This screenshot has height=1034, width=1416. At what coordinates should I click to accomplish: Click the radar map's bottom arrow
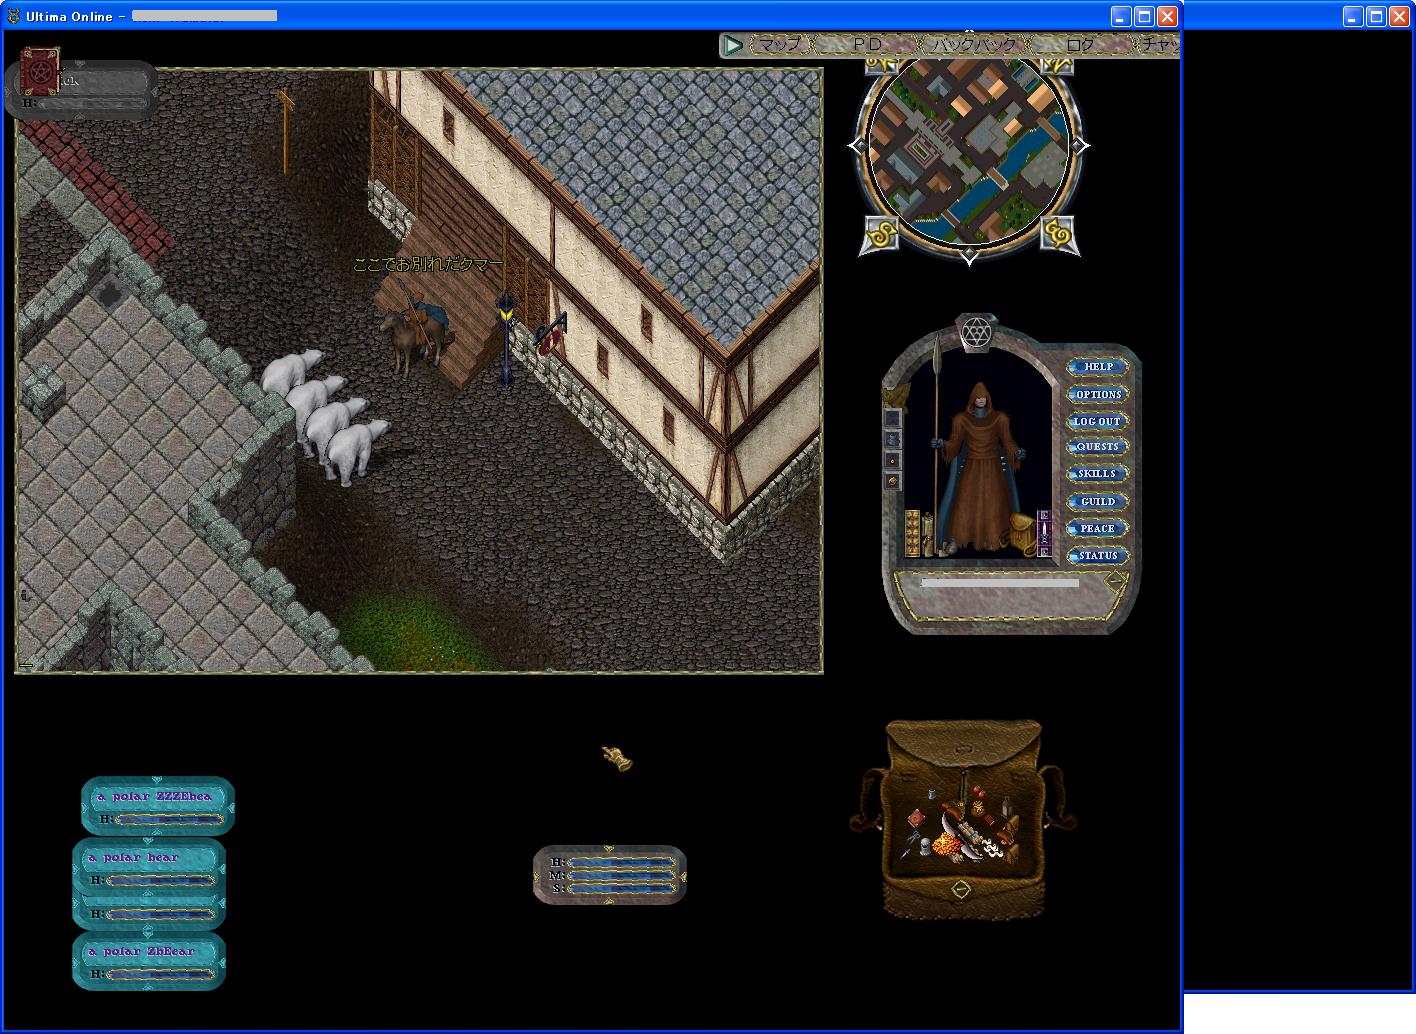pos(969,258)
